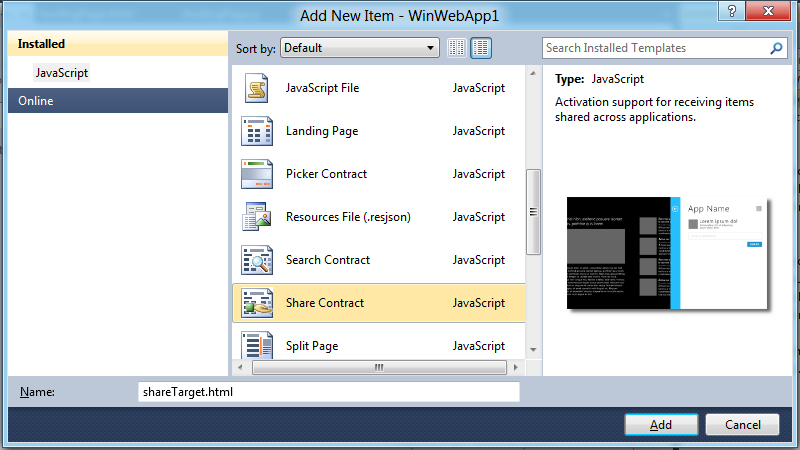Click the vertical scrollbar down arrow
The width and height of the screenshot is (800, 450).
[533, 350]
